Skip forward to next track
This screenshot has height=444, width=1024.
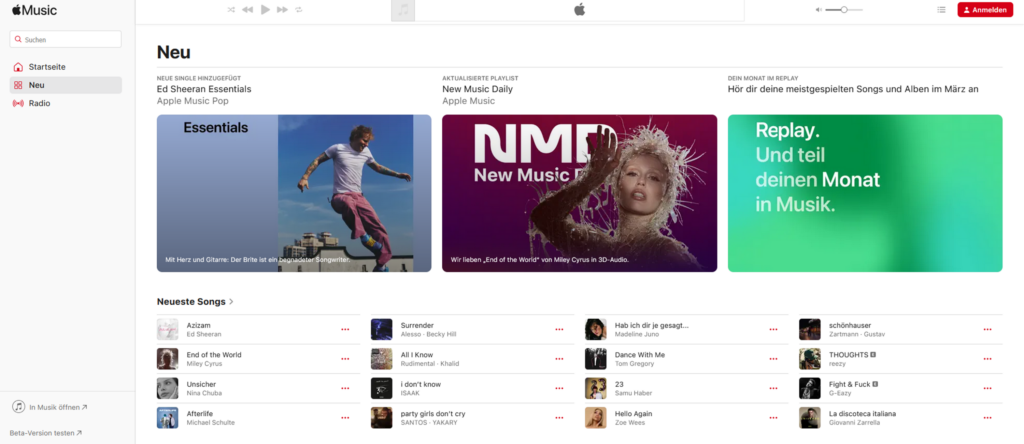pyautogui.click(x=282, y=10)
